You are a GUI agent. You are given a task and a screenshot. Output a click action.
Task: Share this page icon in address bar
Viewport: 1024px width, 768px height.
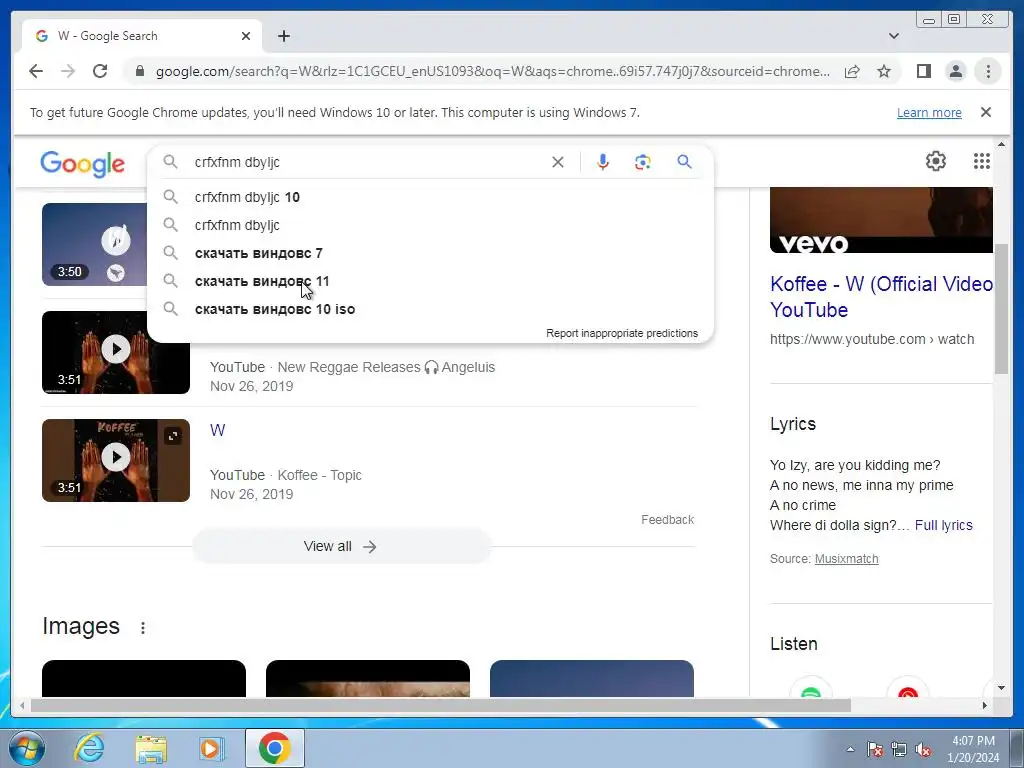click(852, 71)
